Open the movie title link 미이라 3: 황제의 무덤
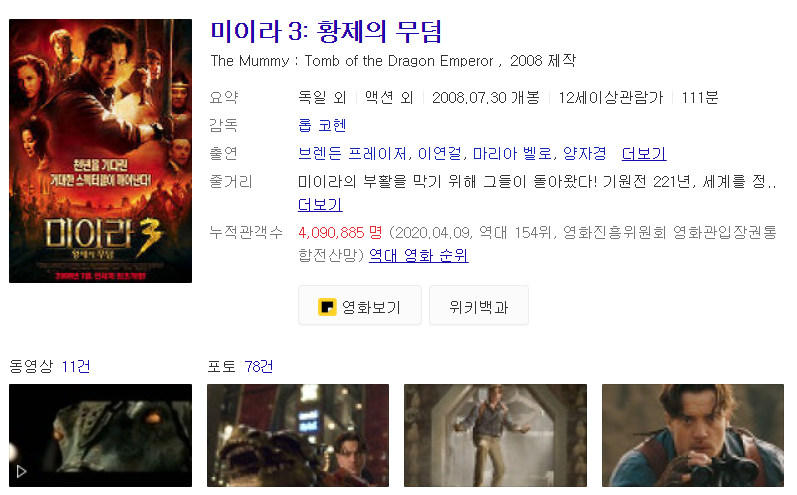This screenshot has width=797, height=495. (x=326, y=31)
